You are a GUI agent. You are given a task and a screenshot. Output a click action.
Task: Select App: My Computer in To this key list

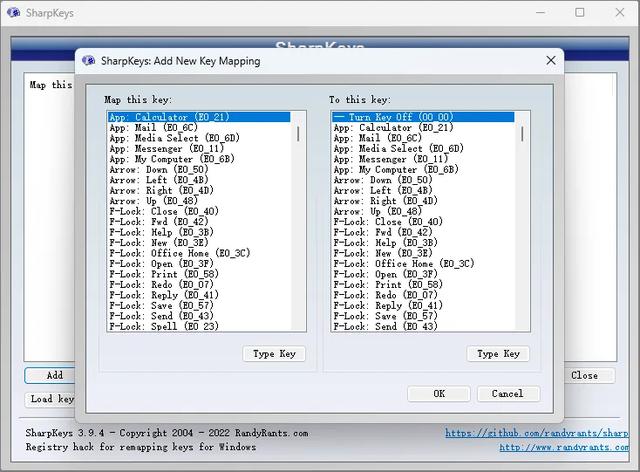tap(423, 169)
